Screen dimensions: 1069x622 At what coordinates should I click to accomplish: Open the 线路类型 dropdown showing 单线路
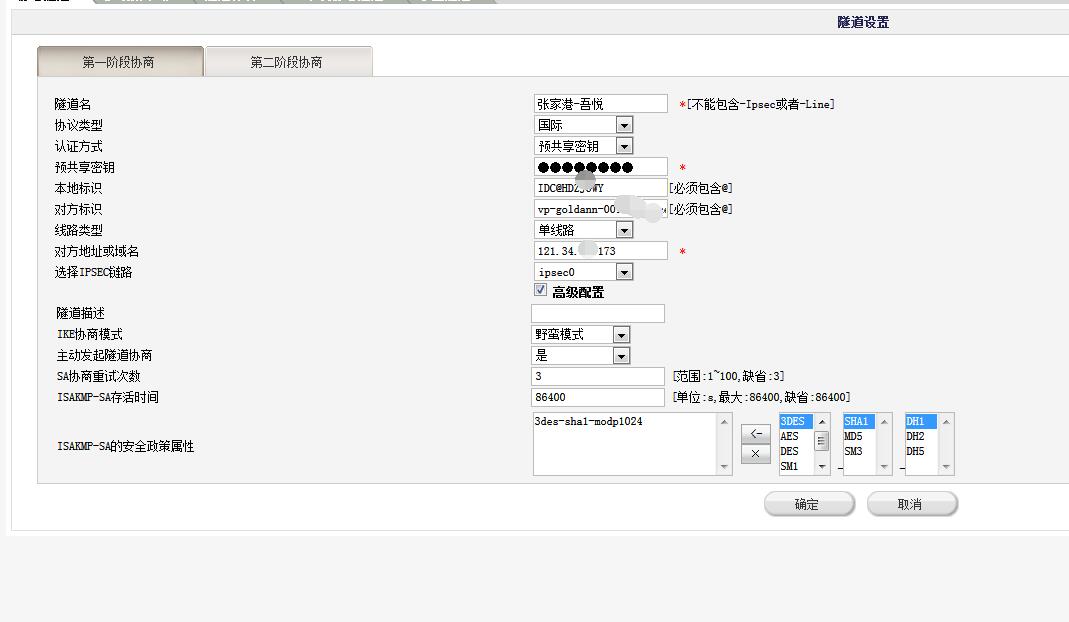584,230
